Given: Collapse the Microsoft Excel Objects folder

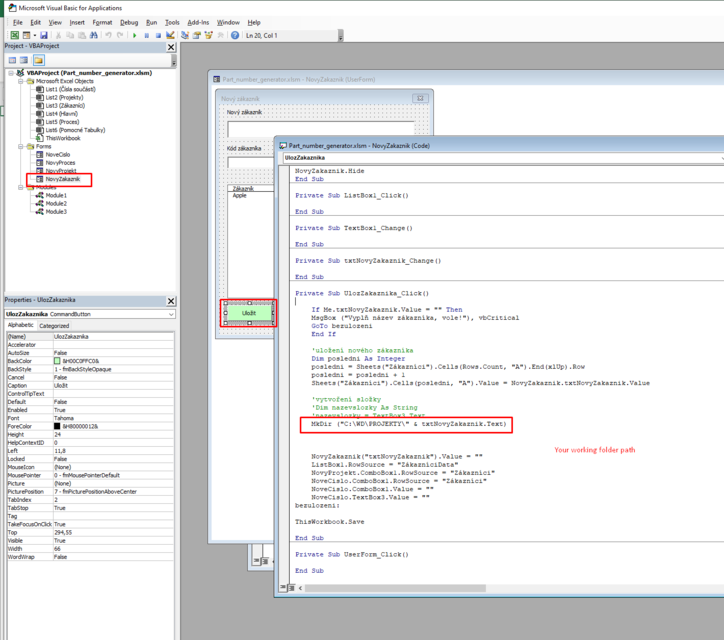Looking at the screenshot, I should click(21, 81).
